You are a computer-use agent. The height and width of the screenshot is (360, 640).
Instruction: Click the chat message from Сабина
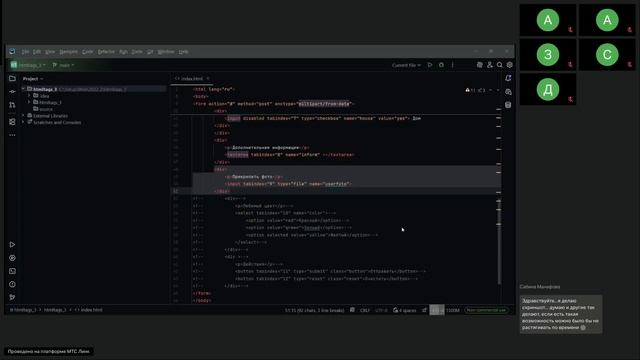point(560,314)
